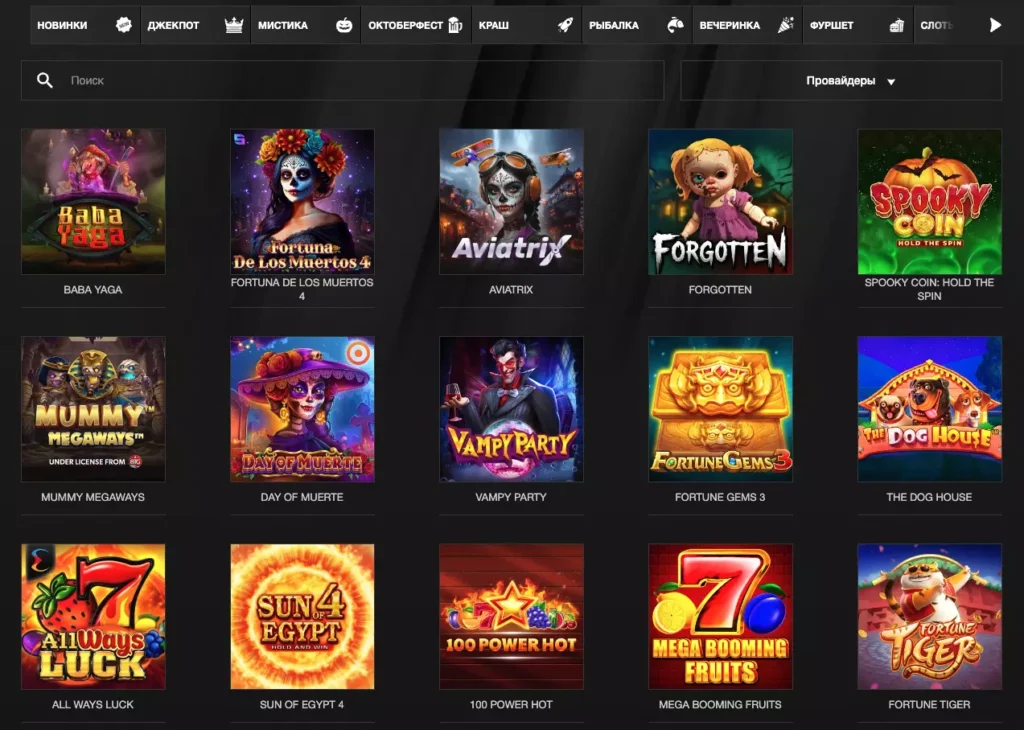1024x730 pixels.
Task: Click the FORTUNE TIGER title link
Action: 929,704
